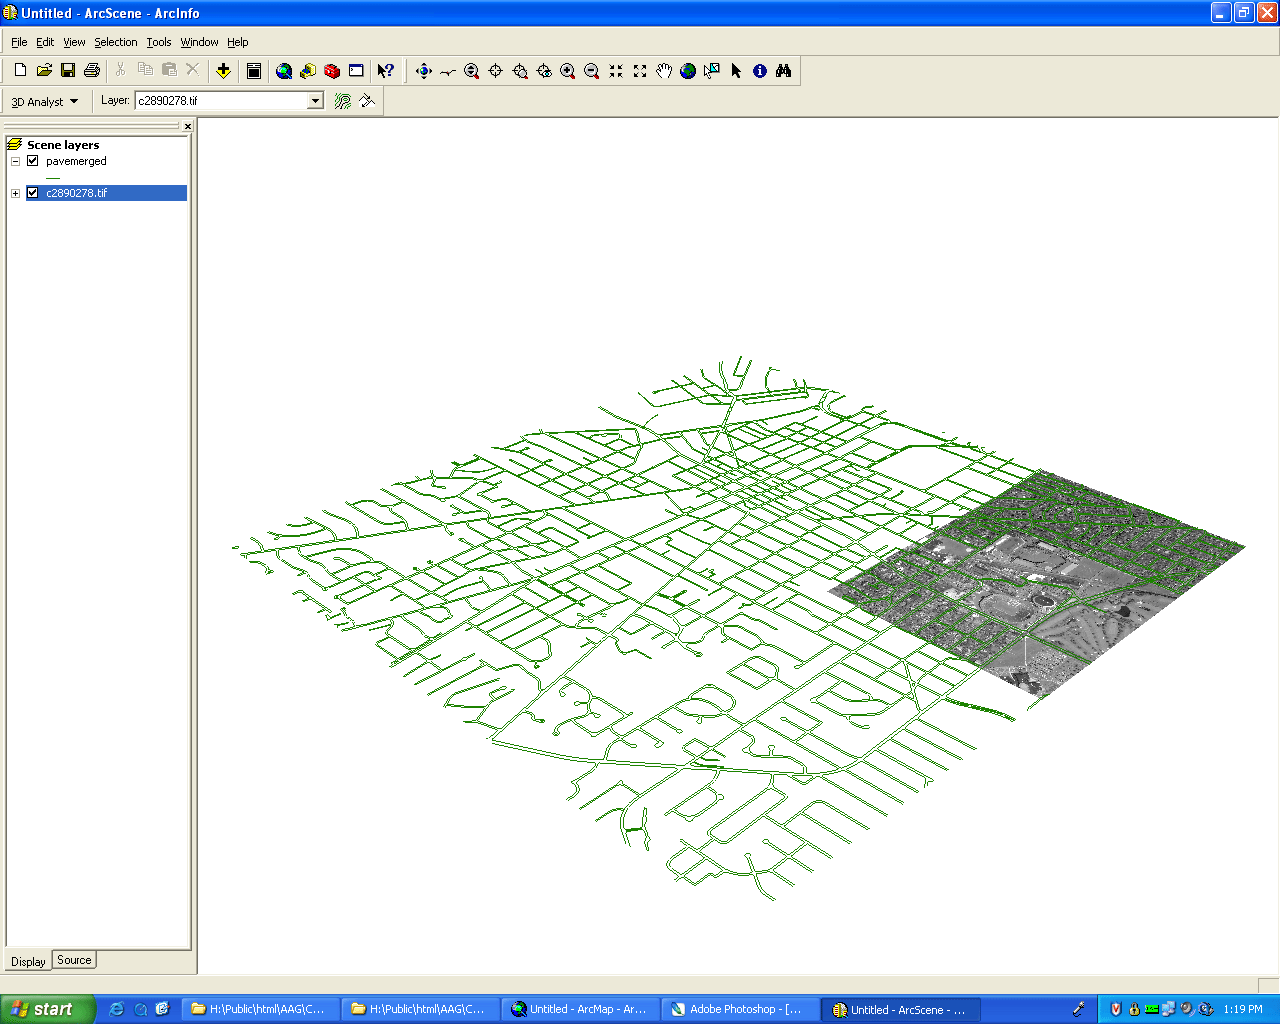Screen dimensions: 1280x1024
Task: Click the Full Extent globe icon
Action: pos(688,71)
